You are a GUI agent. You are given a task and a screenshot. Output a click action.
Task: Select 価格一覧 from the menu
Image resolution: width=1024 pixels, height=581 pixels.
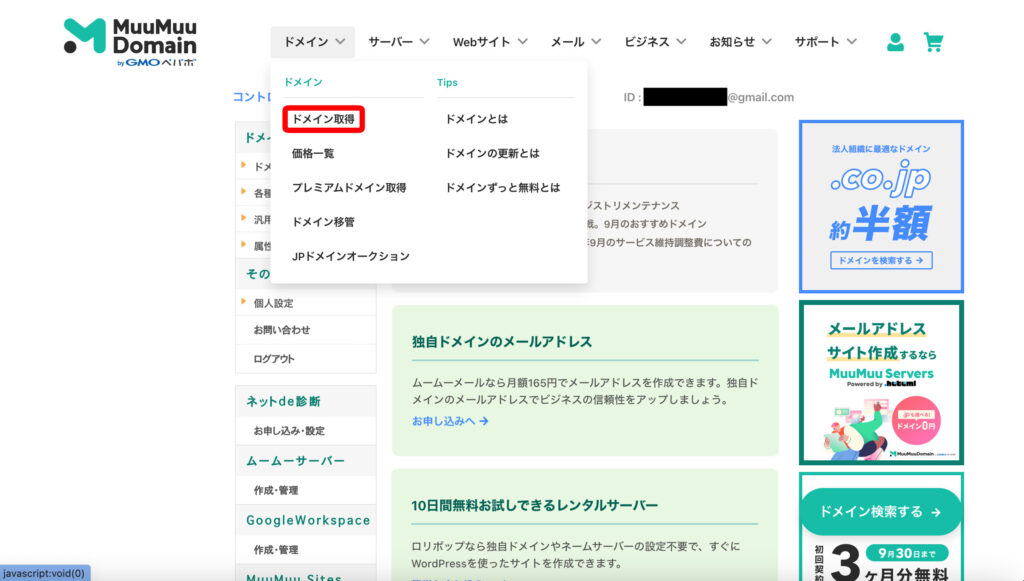pos(313,153)
